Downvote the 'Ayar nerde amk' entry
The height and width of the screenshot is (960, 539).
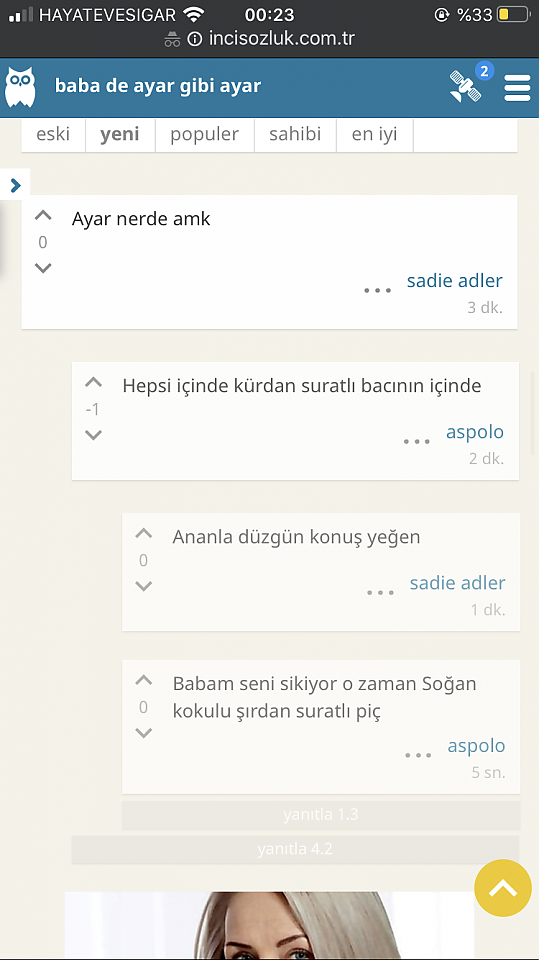42,268
